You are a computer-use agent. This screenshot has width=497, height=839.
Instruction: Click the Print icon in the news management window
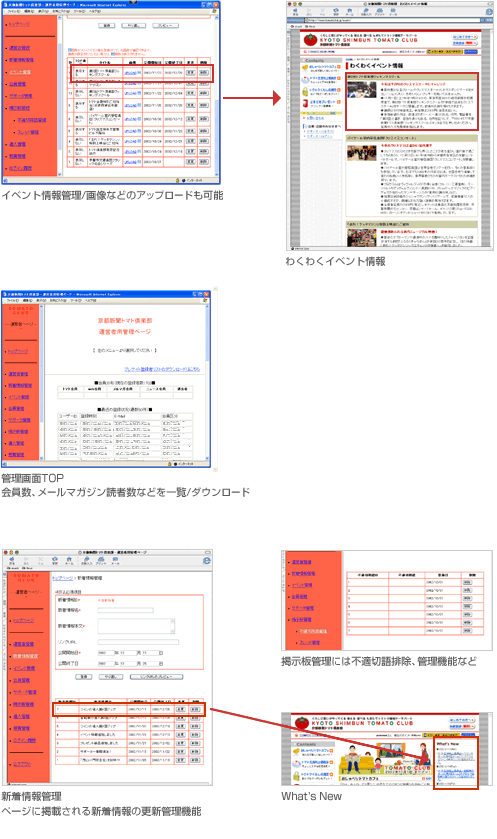(x=101, y=561)
